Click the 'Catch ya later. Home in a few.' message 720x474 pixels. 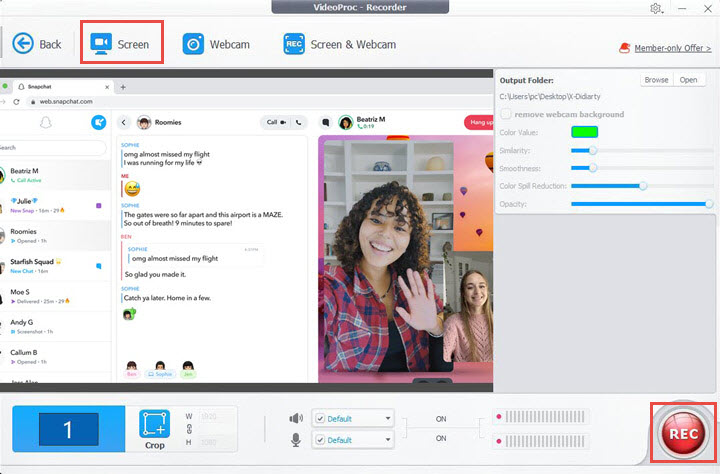[x=167, y=298]
